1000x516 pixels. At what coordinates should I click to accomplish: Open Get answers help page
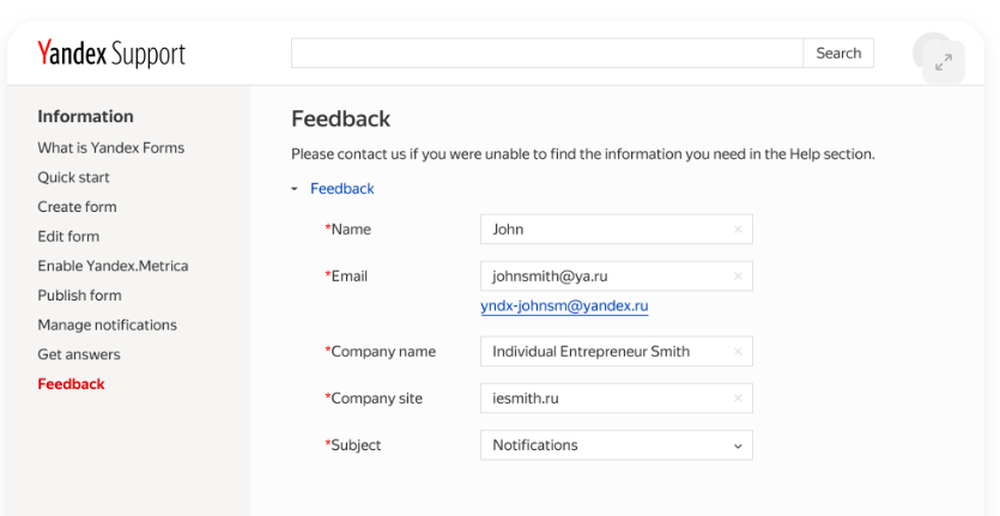click(79, 354)
